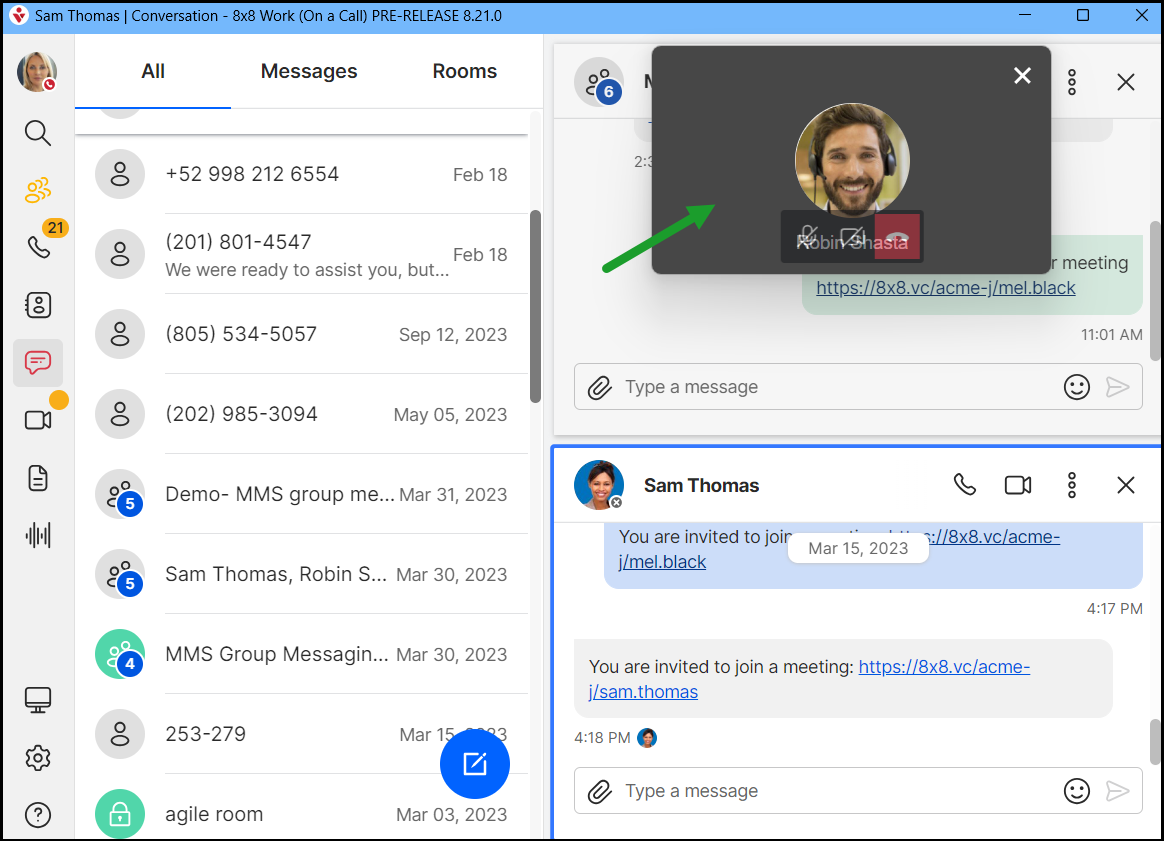
Task: Open the agile room conversation
Action: pyautogui.click(x=302, y=814)
